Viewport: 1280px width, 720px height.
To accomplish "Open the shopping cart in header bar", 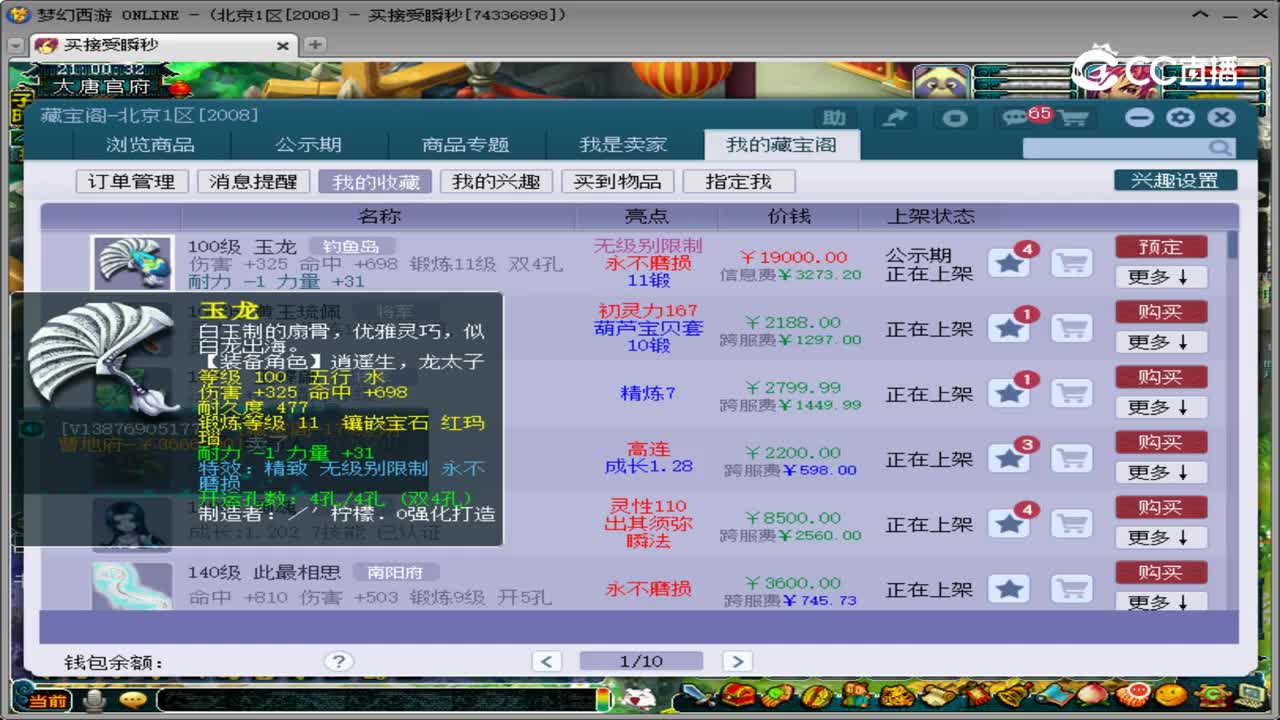I will click(x=1072, y=118).
